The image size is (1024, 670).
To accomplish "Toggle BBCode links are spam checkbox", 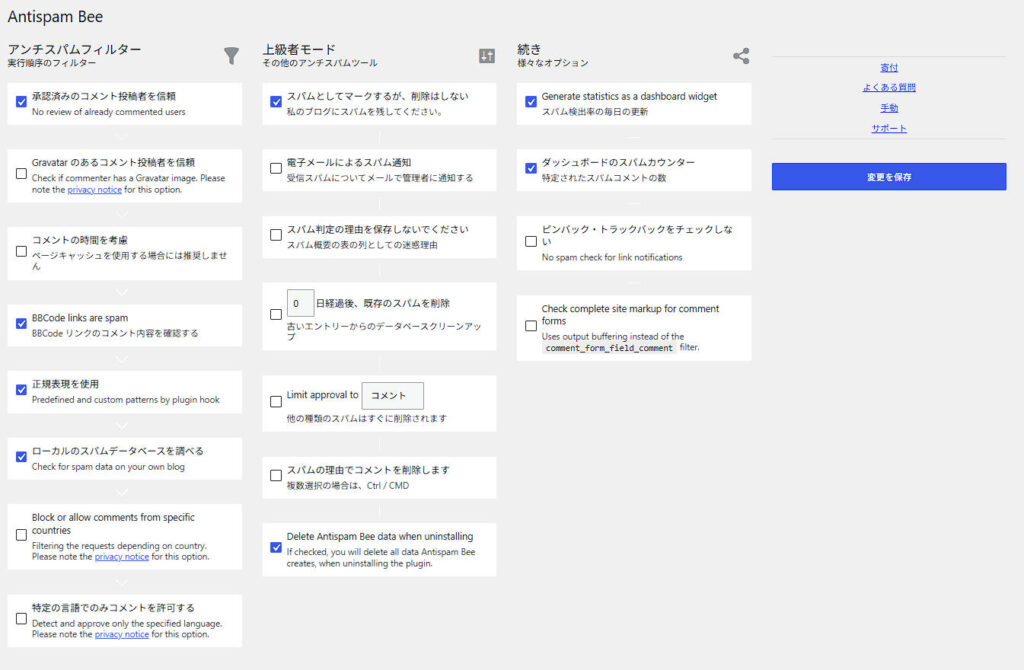I will pyautogui.click(x=22, y=323).
